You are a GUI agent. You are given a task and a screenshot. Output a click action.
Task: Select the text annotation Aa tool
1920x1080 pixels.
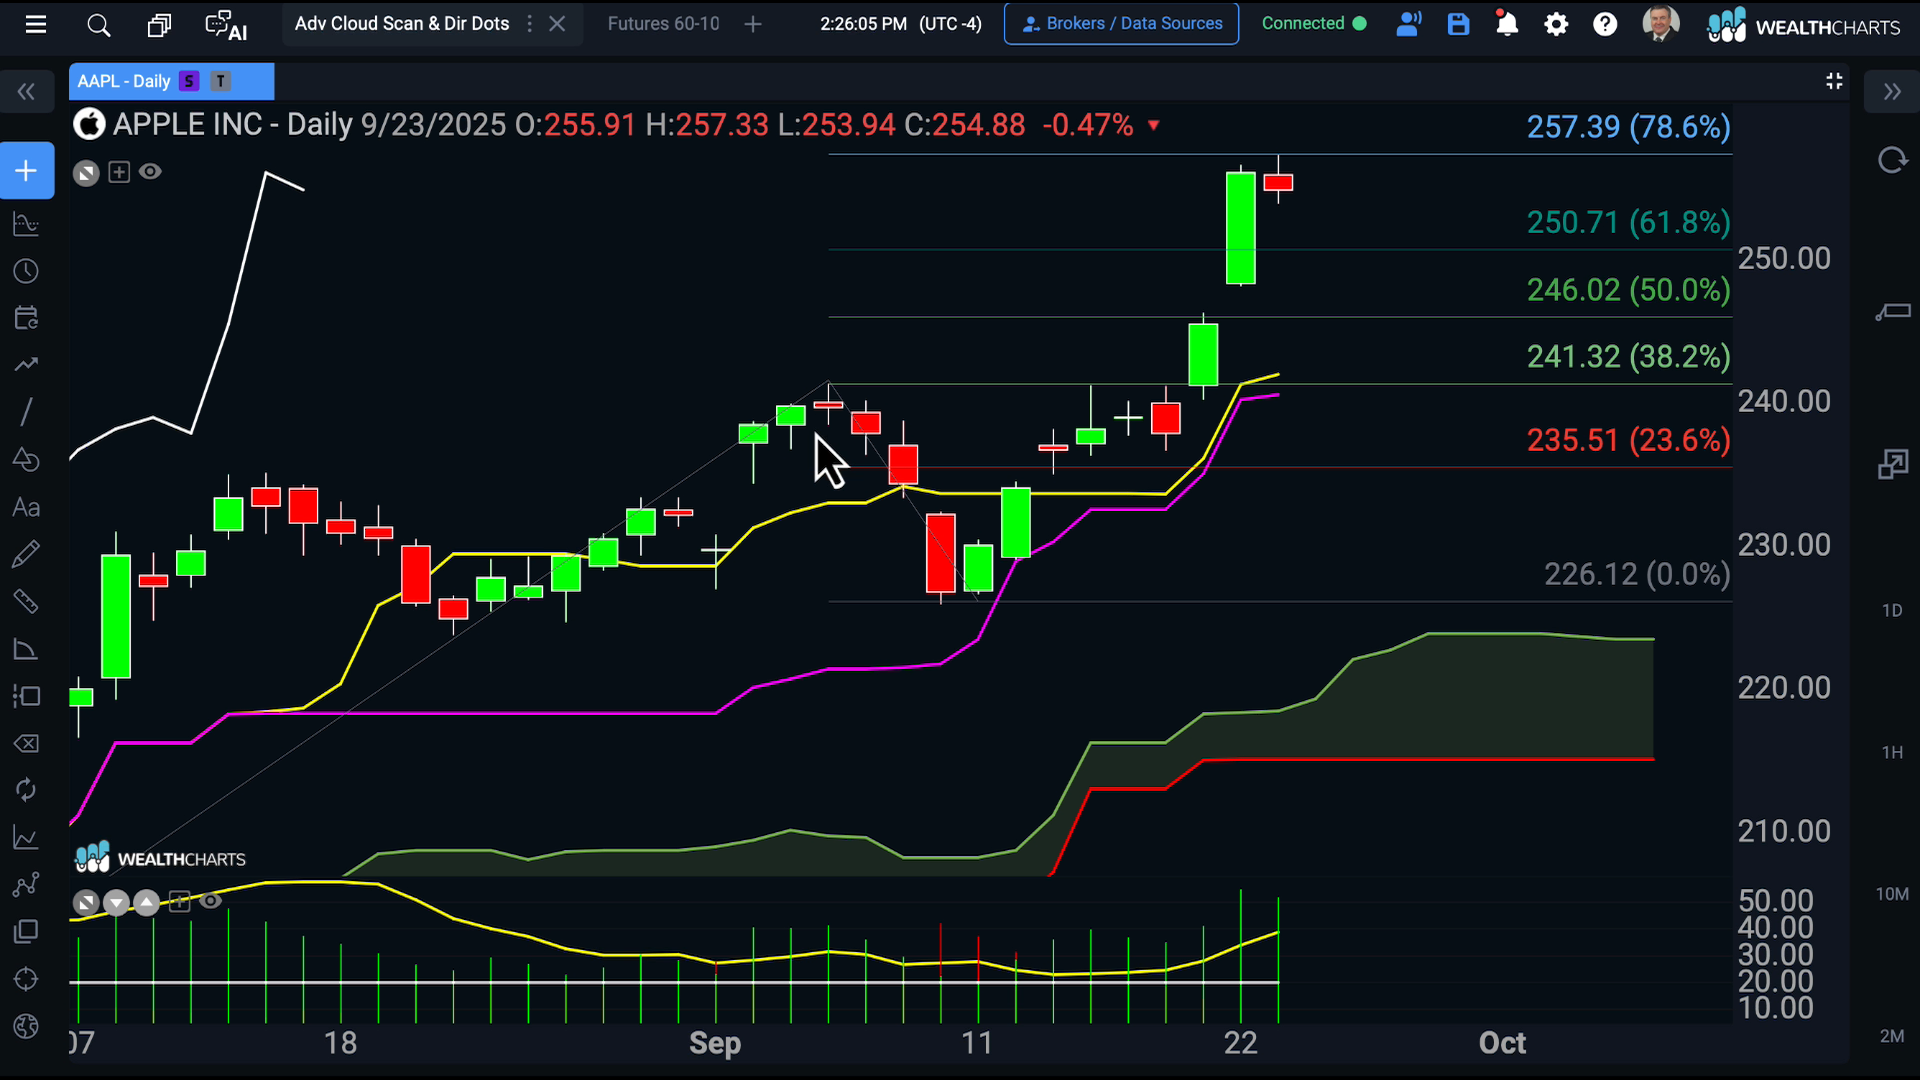pyautogui.click(x=26, y=508)
